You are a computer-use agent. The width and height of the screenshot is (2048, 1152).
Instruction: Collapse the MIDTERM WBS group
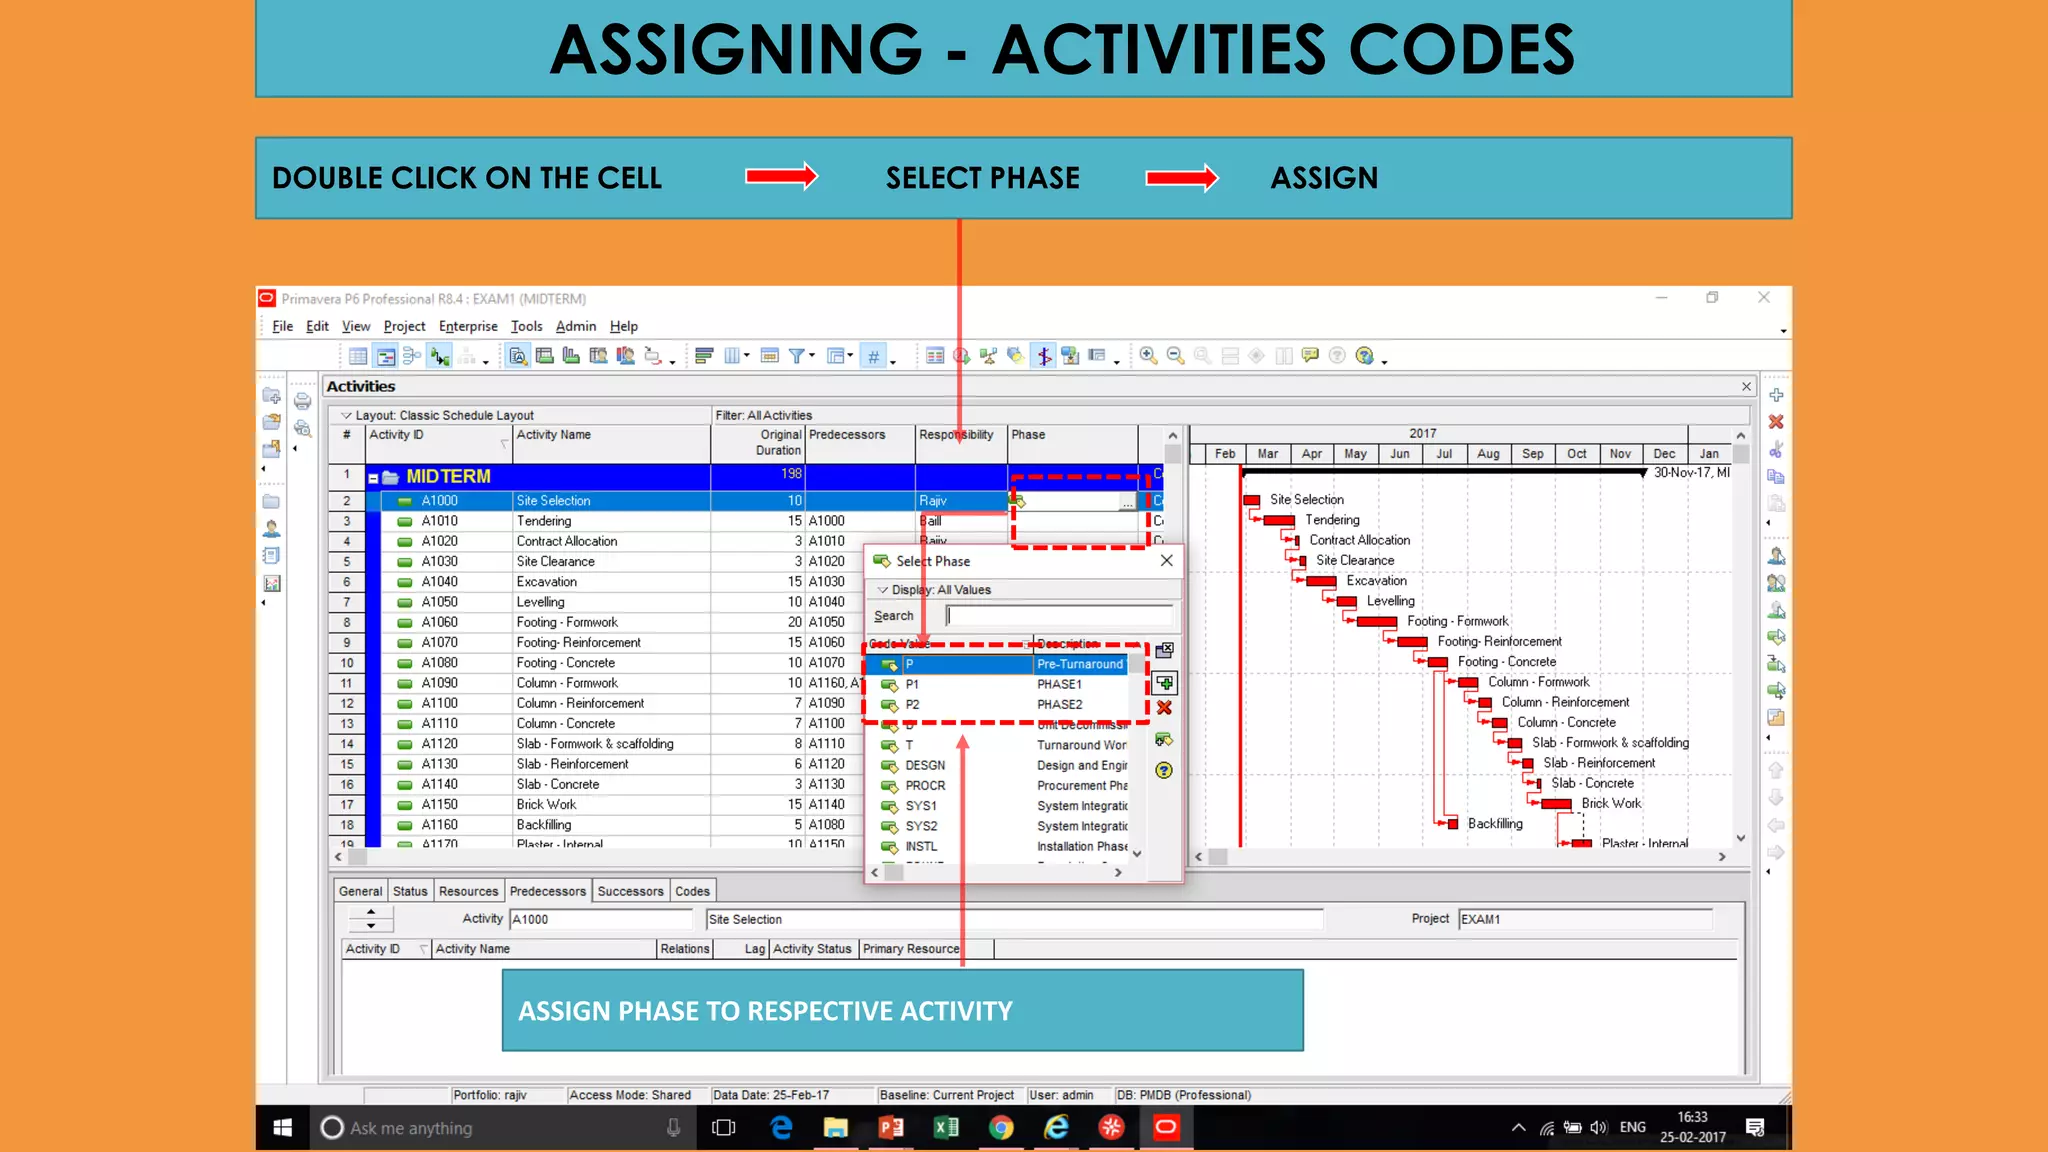(373, 478)
